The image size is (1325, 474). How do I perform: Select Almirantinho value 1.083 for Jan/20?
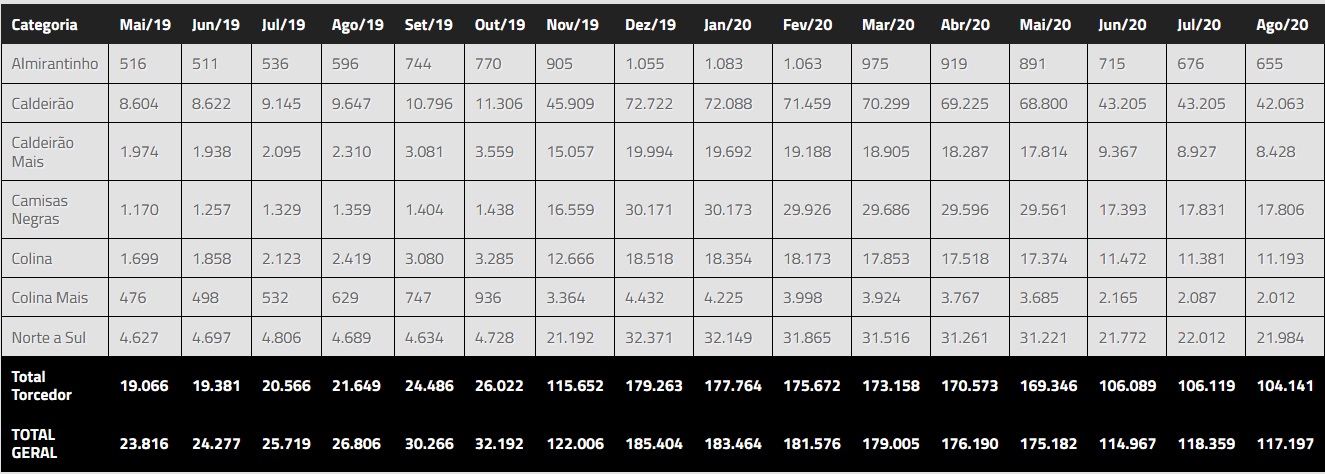pos(723,64)
